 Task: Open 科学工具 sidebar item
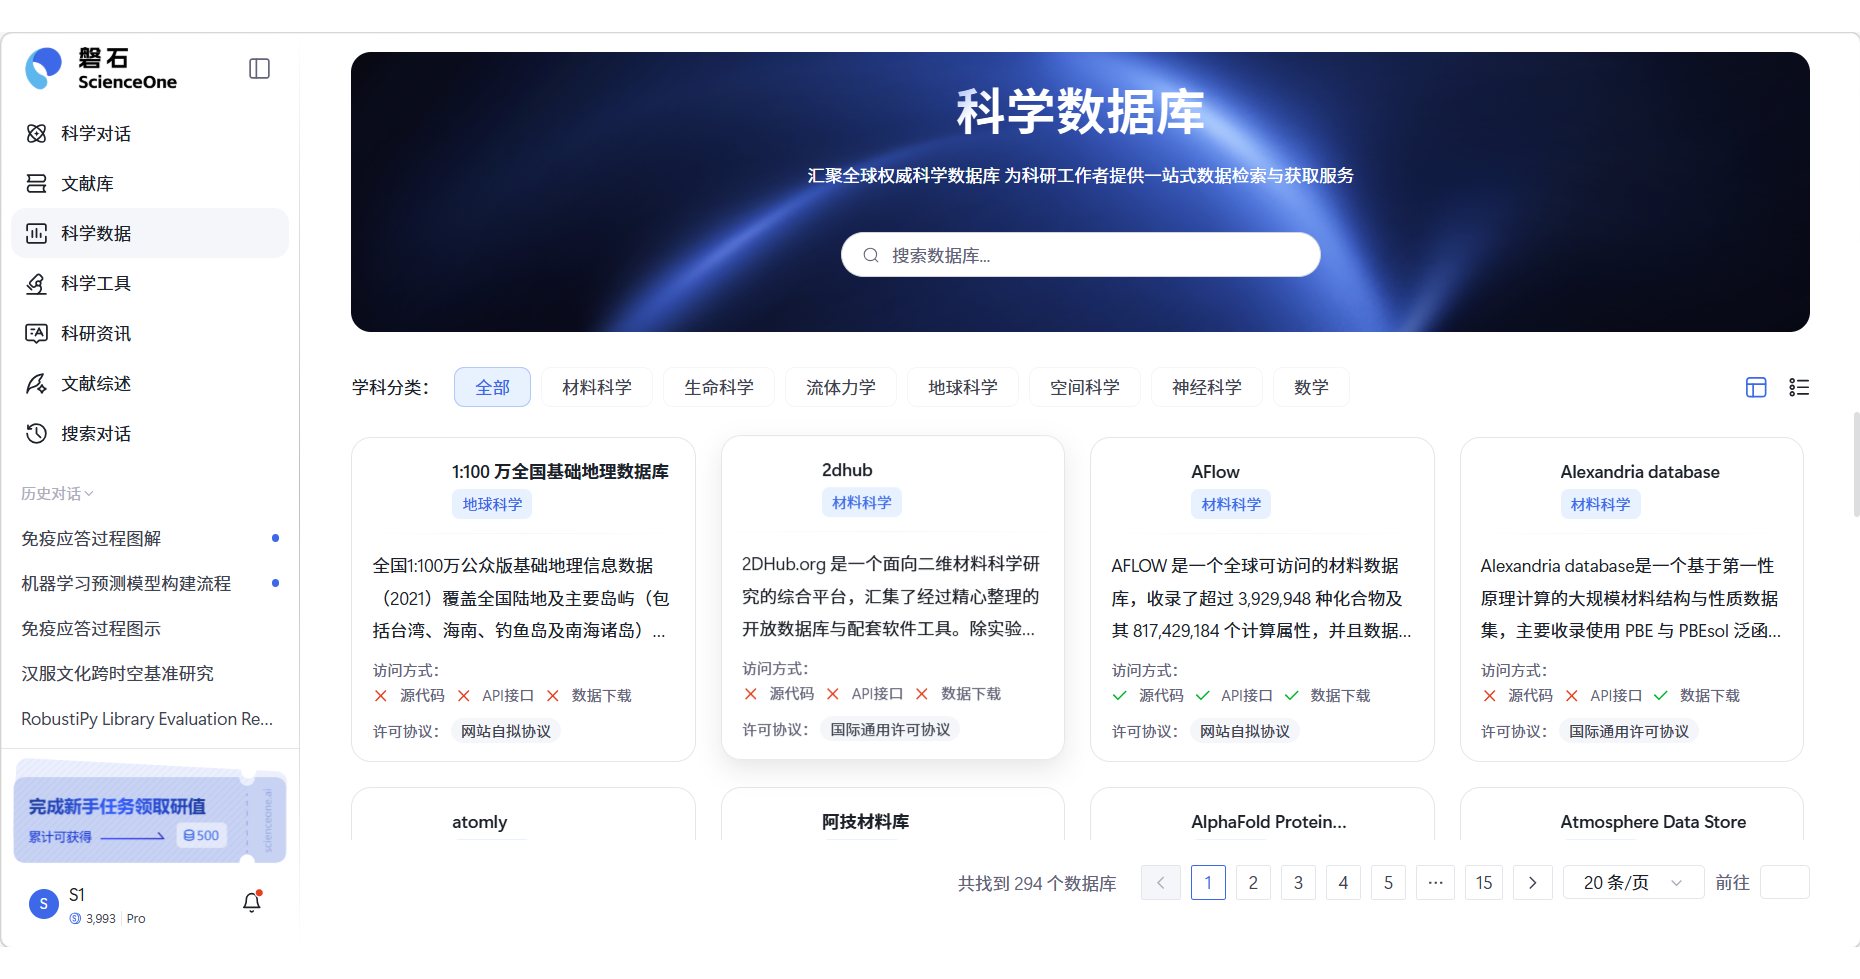point(150,283)
